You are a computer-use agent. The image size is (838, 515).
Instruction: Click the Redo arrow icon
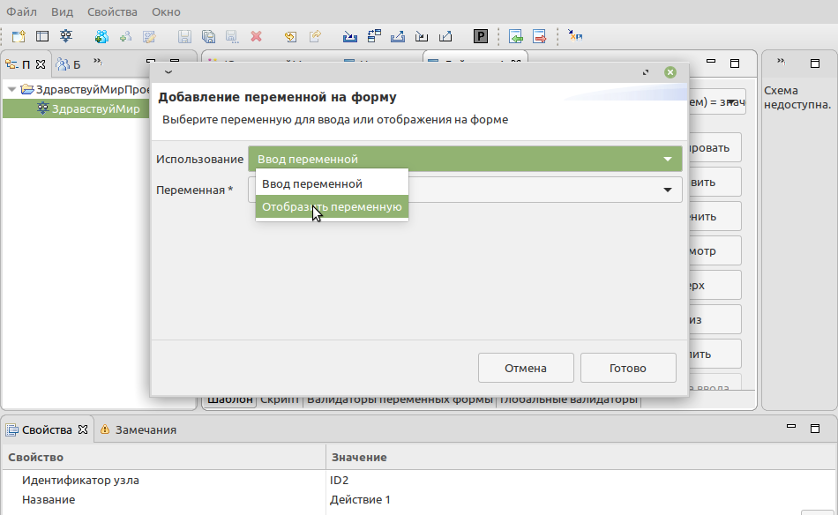315,36
